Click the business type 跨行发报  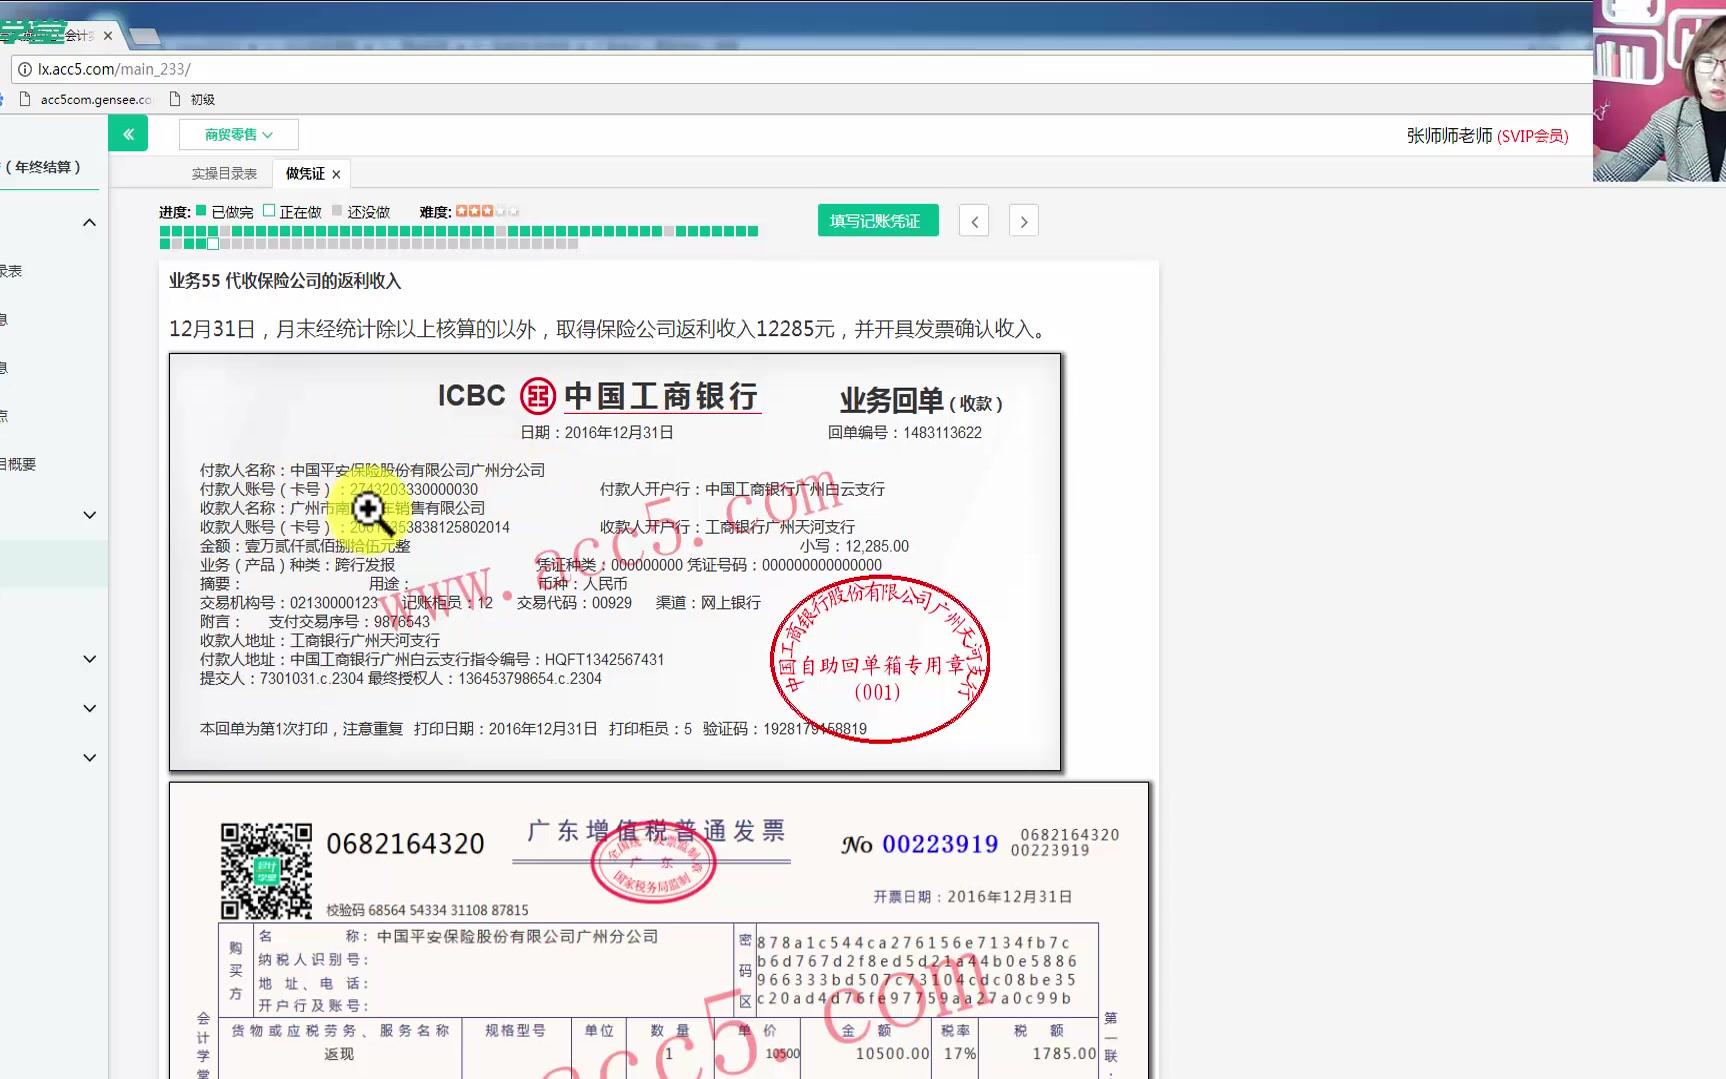pos(365,565)
